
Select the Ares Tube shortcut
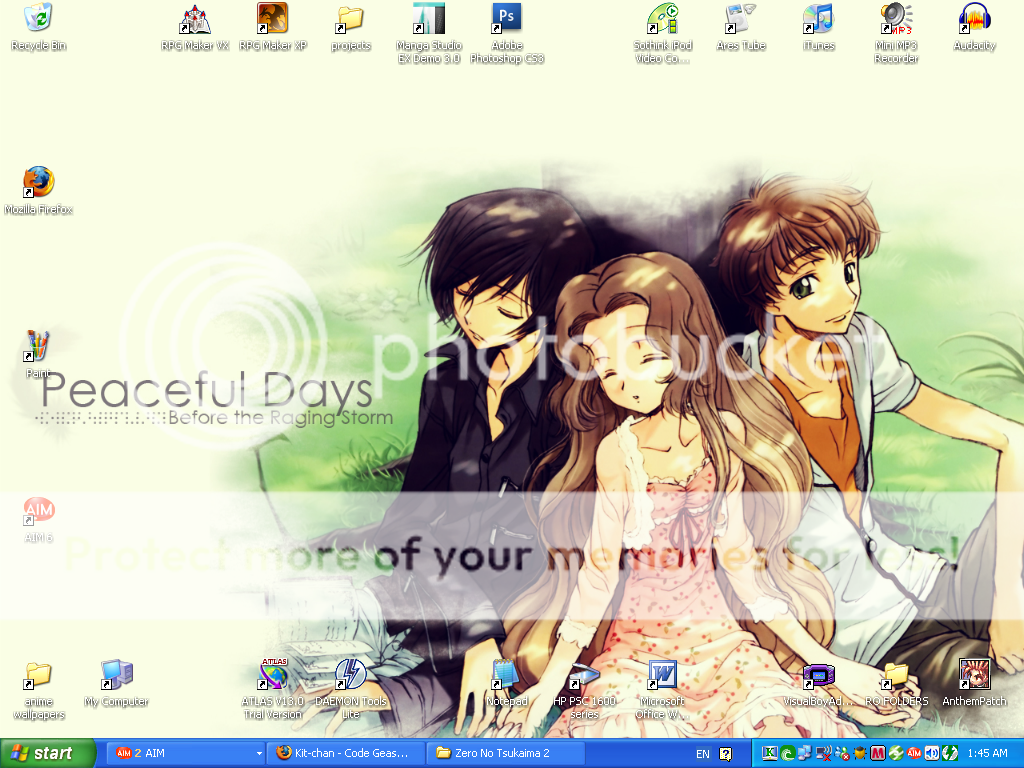[x=740, y=19]
